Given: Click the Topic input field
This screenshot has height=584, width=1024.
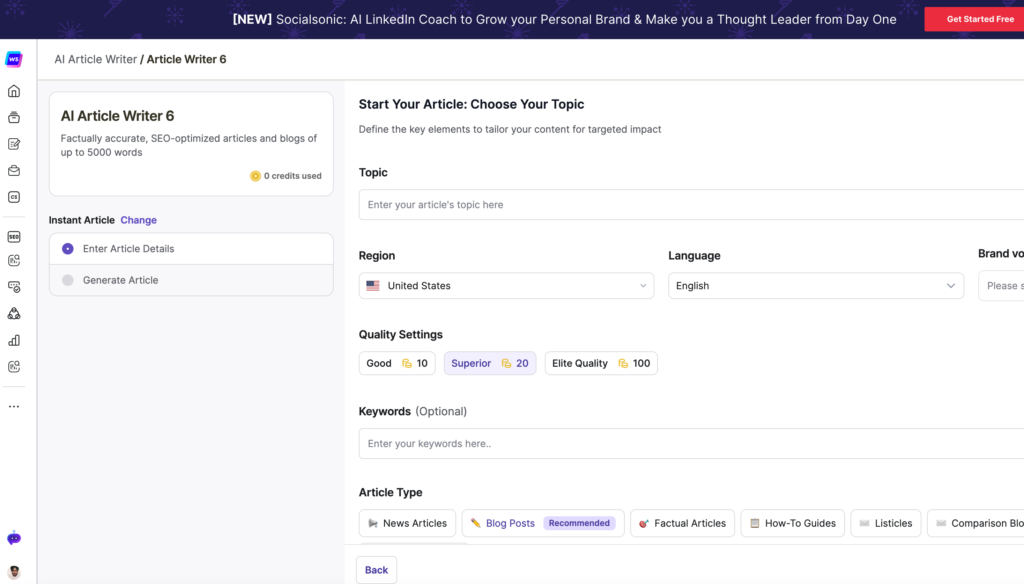Looking at the screenshot, I should [690, 205].
